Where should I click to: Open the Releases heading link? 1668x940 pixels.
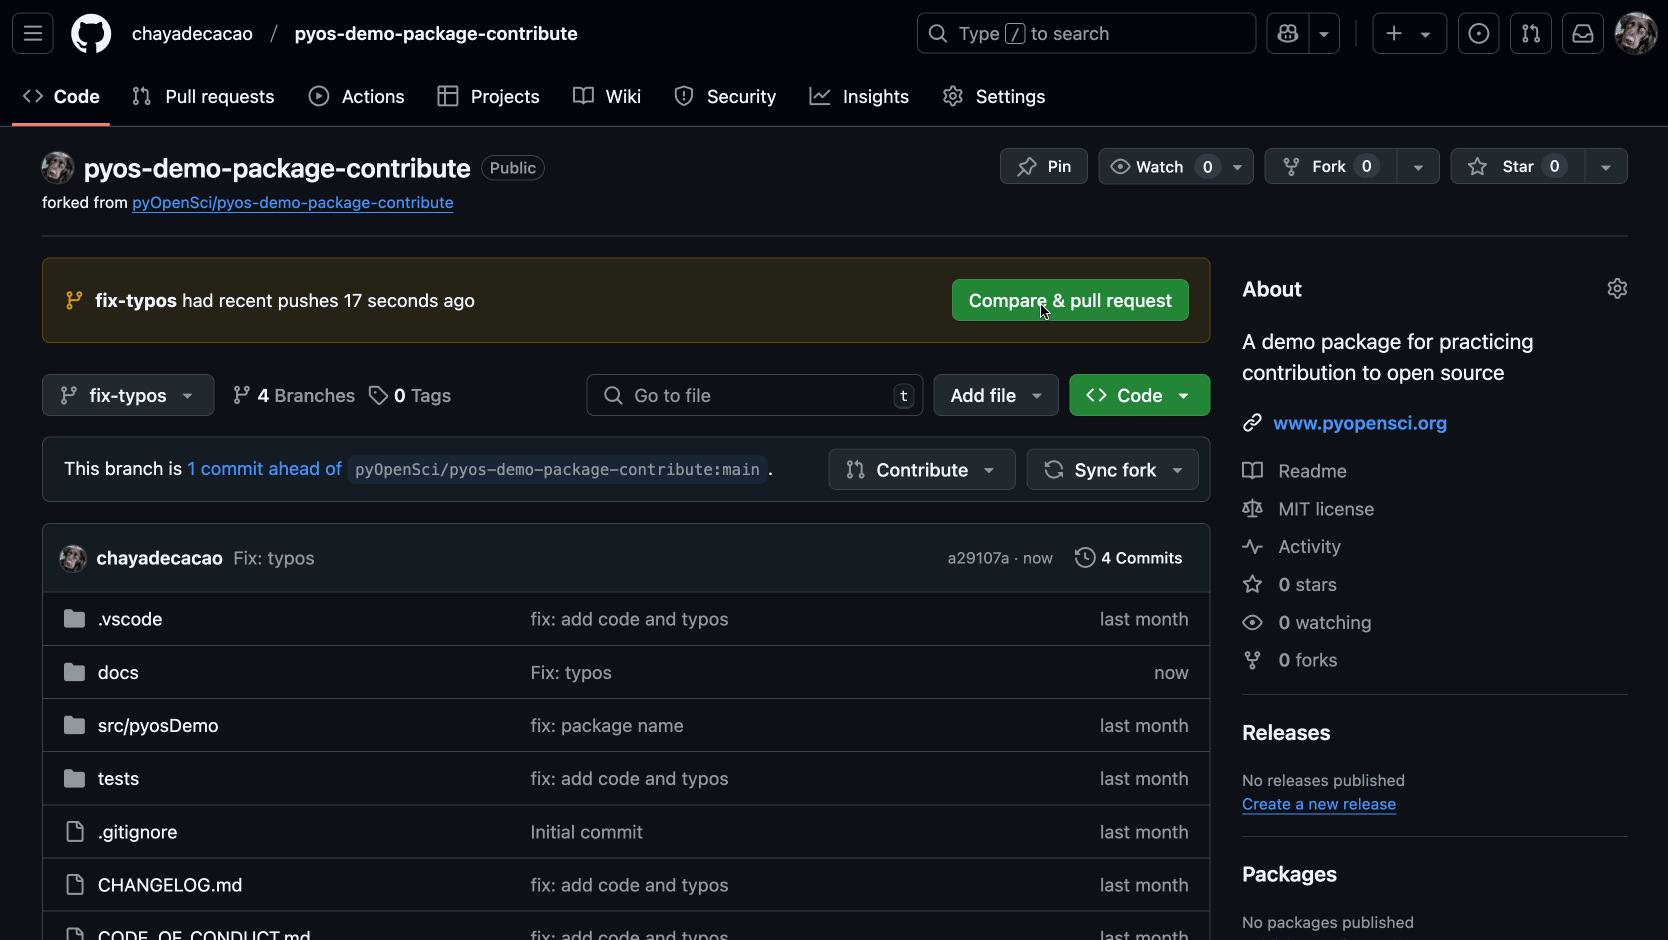[1286, 733]
